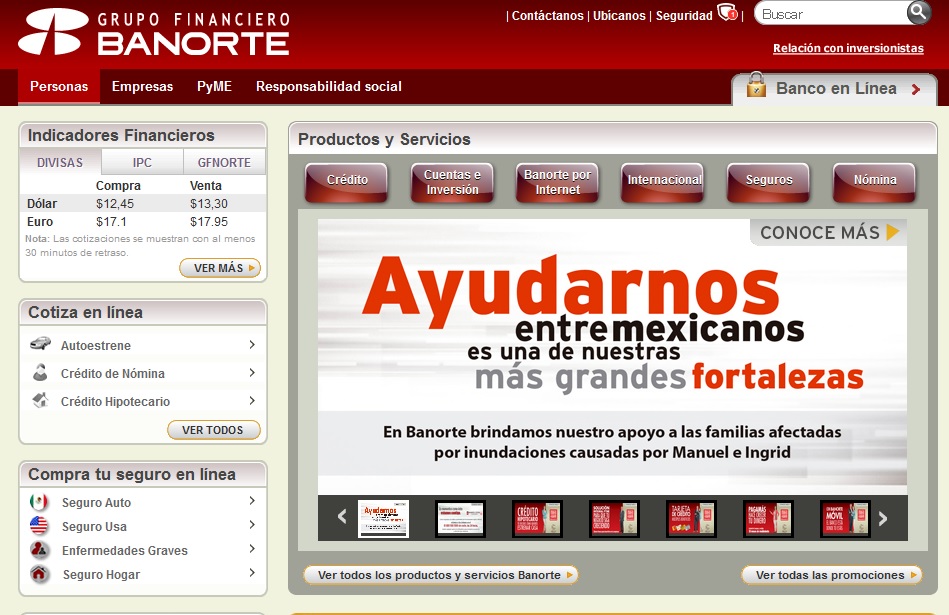The width and height of the screenshot is (949, 615).
Task: Select the Banorte Móvil thumbnail
Action: (x=845, y=518)
